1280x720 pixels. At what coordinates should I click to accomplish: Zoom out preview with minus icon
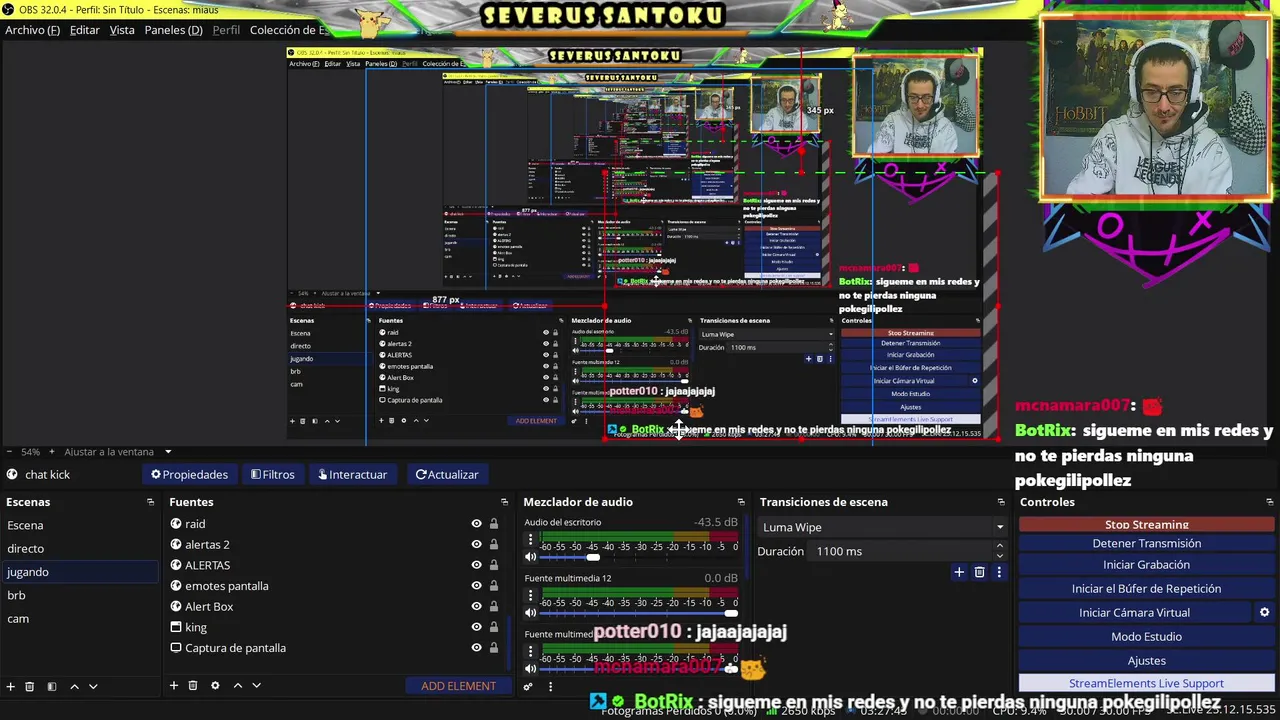9,452
